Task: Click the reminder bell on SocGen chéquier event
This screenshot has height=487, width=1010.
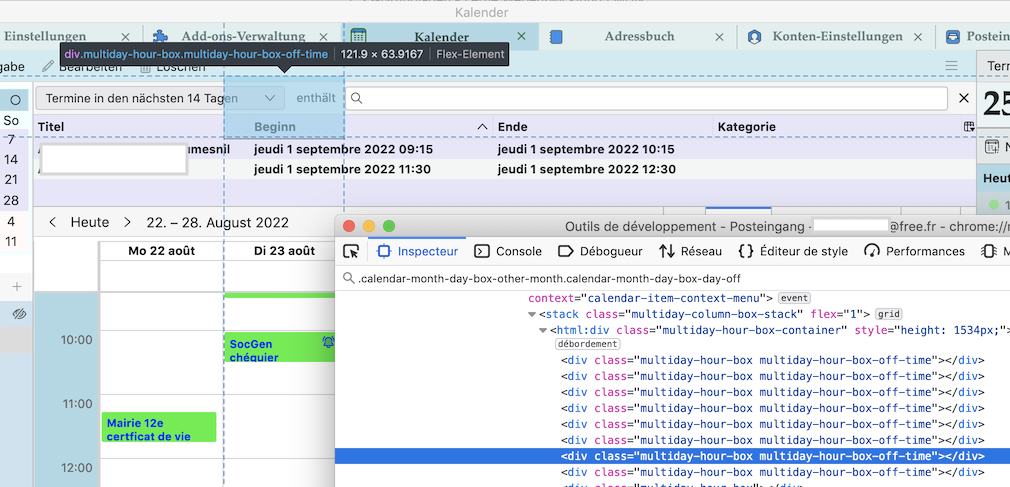Action: tap(328, 342)
